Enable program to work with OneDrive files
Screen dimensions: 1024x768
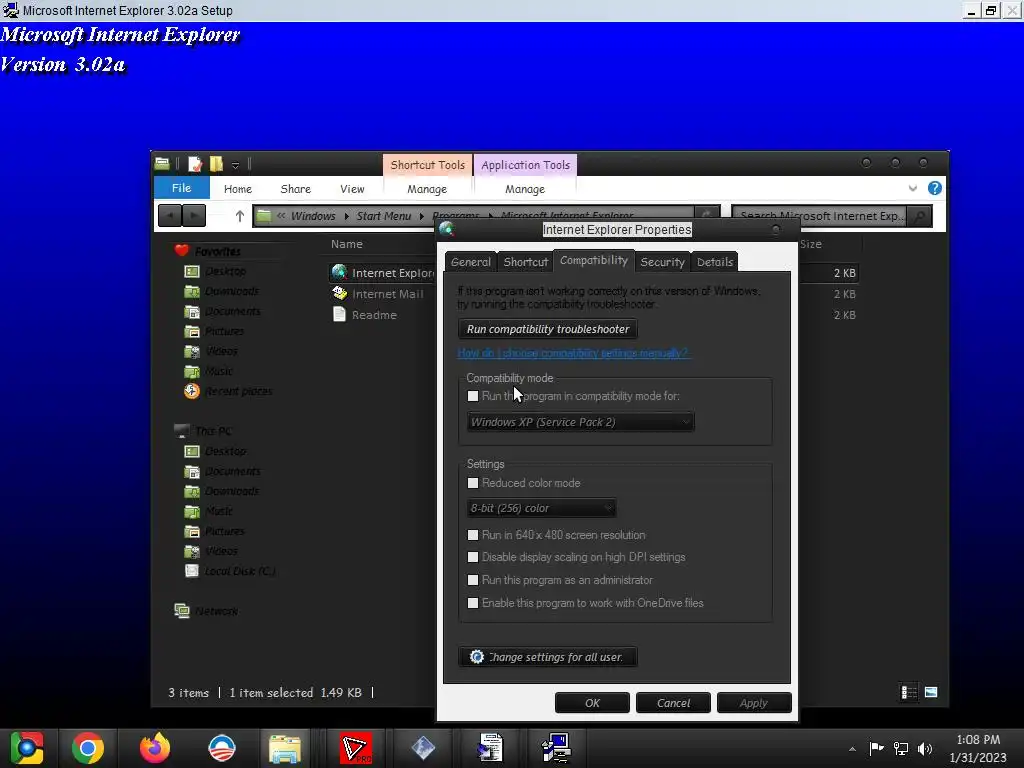coord(473,603)
